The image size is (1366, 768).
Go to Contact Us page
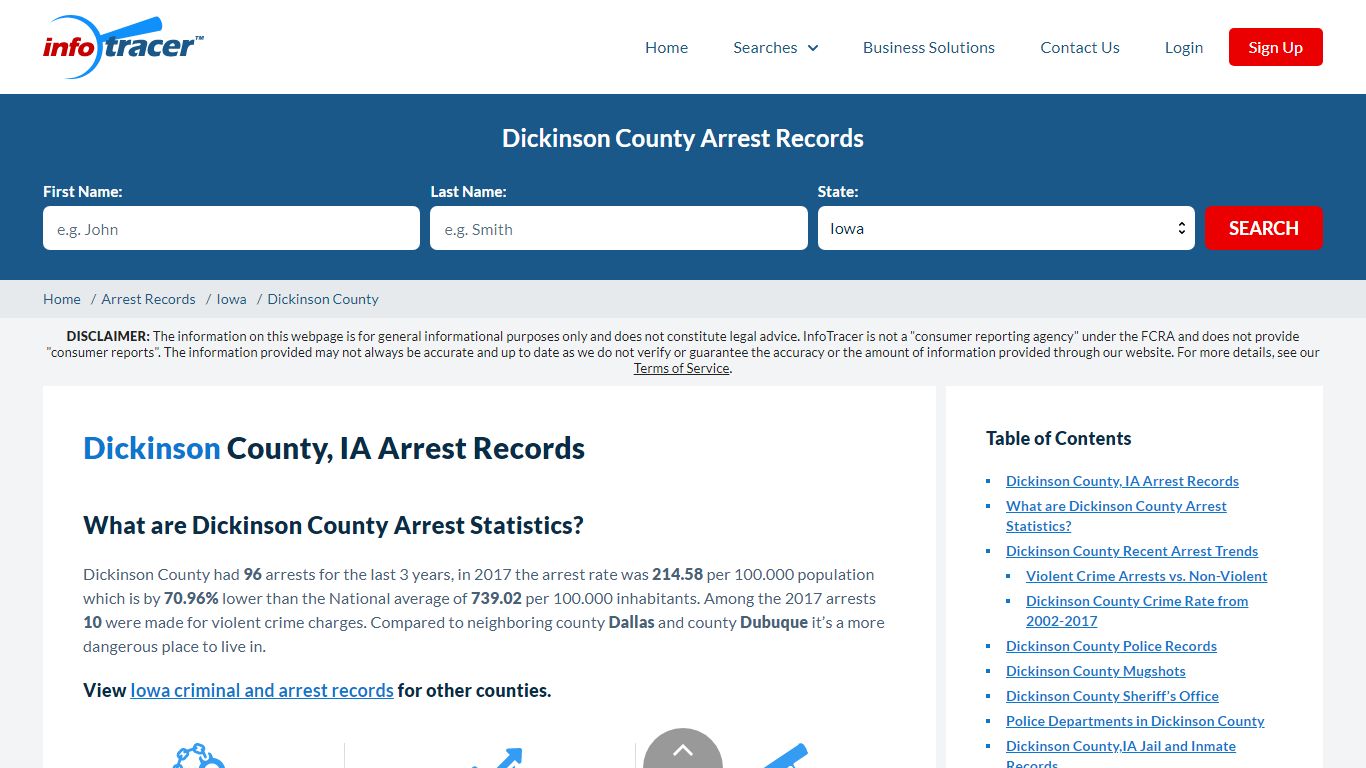click(x=1080, y=47)
